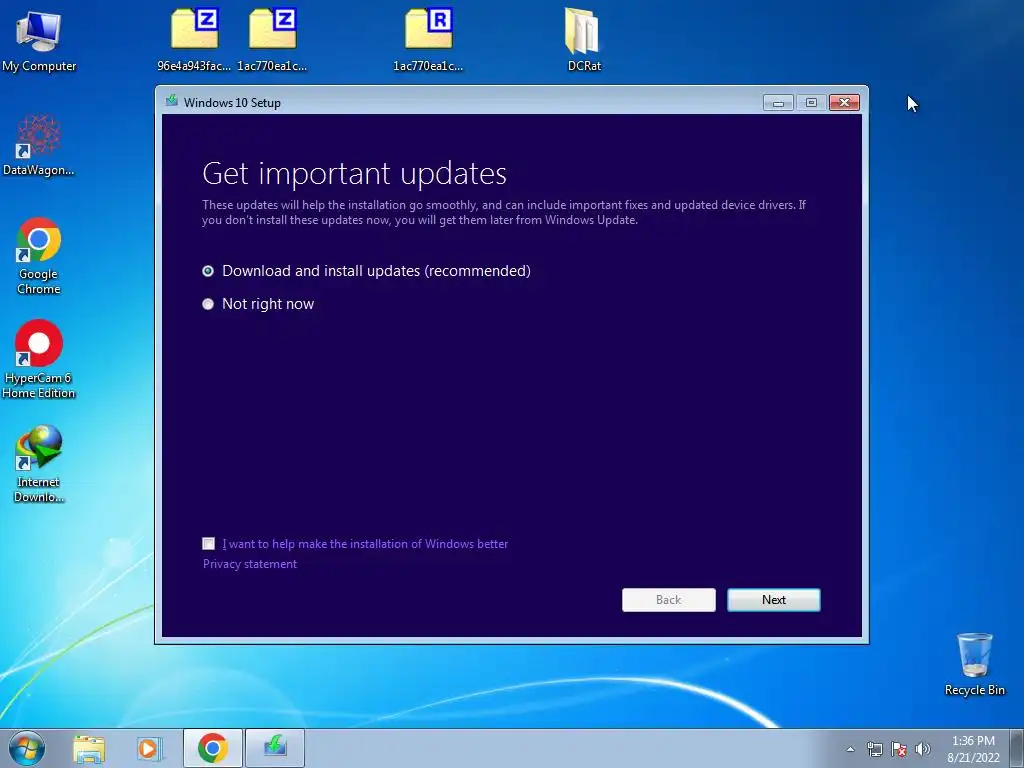Click the Windows 10 Setup title bar icon
The height and width of the screenshot is (768, 1024).
(x=172, y=101)
